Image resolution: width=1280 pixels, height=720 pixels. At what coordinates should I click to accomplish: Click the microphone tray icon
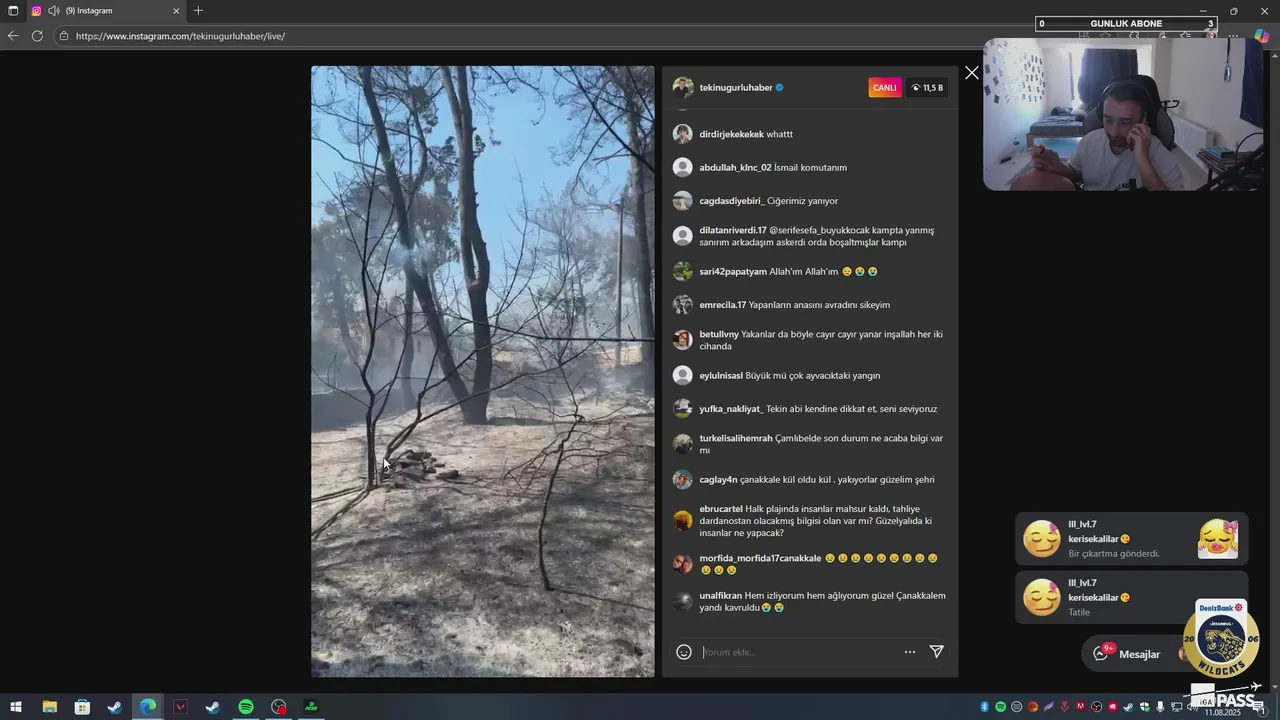point(1160,707)
